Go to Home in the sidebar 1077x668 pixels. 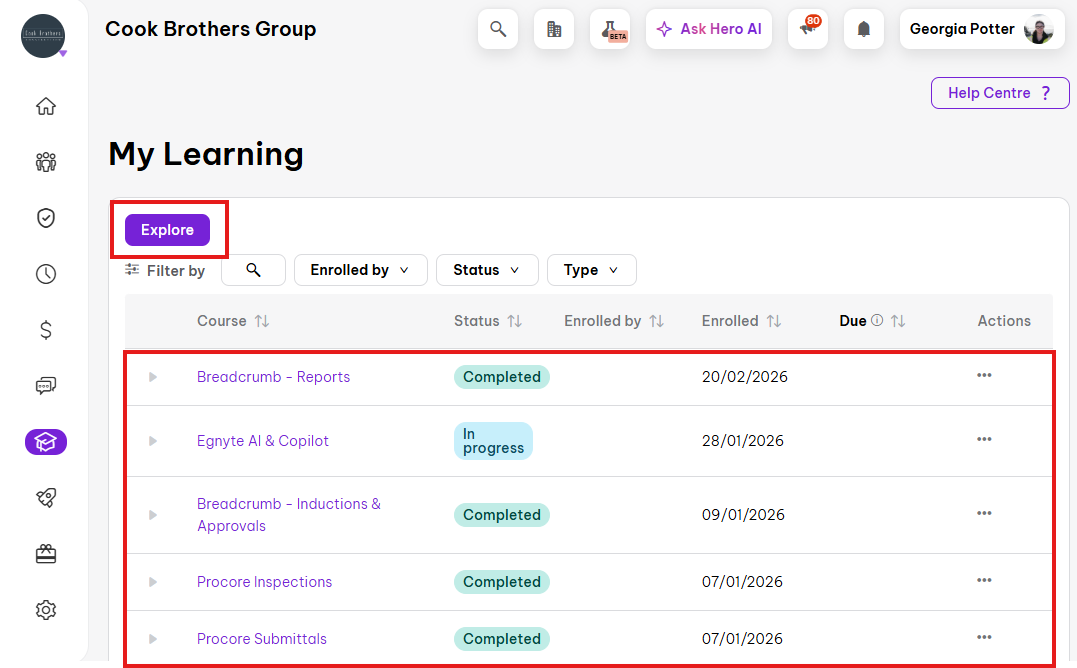[46, 106]
